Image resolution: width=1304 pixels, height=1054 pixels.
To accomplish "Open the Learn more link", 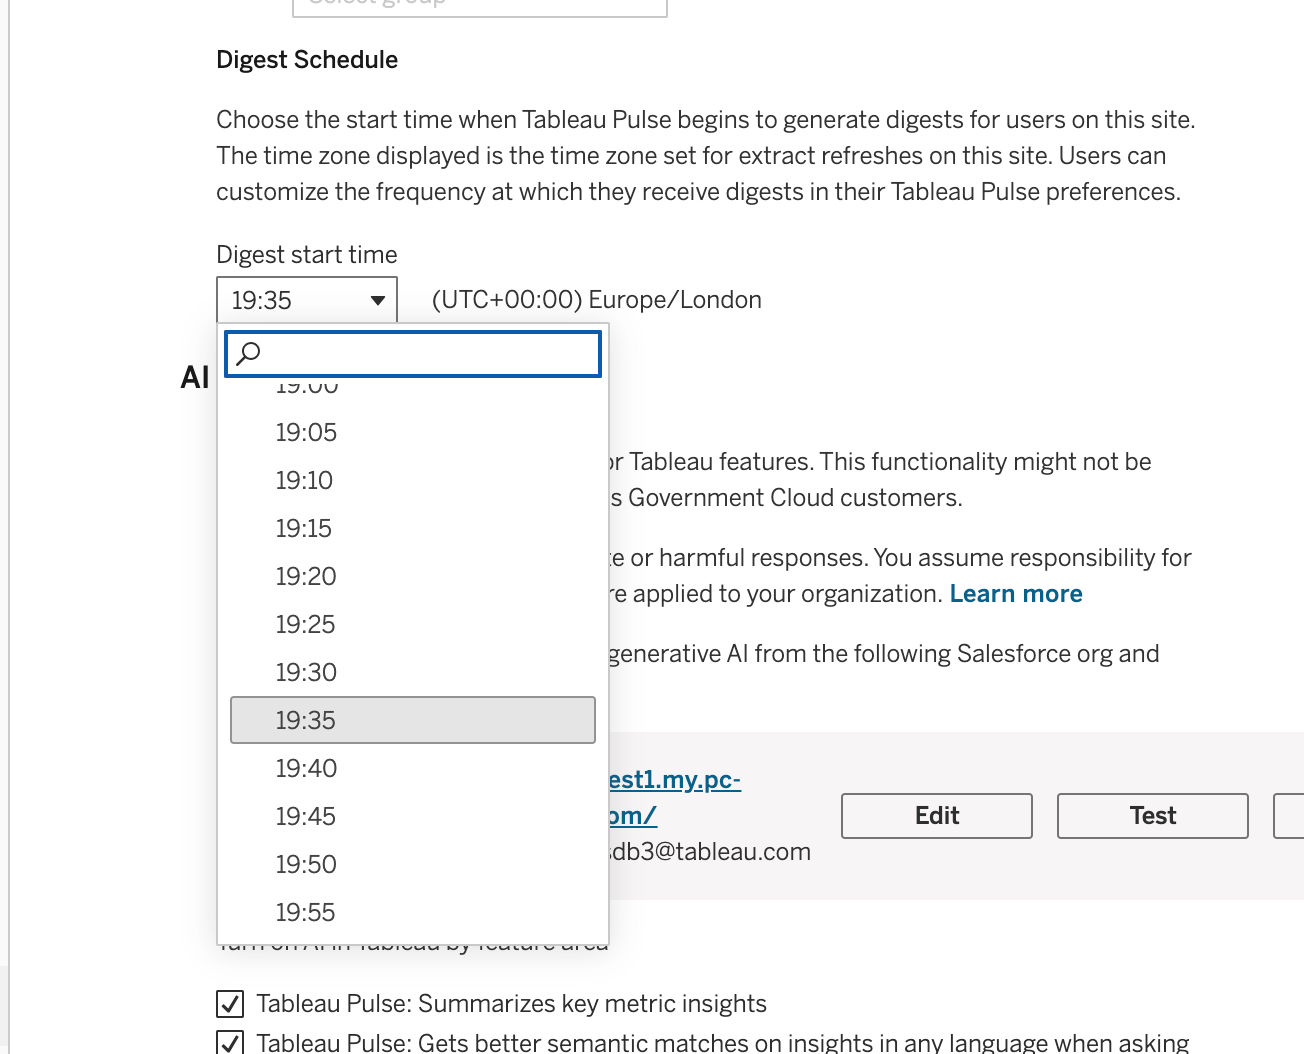I will [1015, 594].
